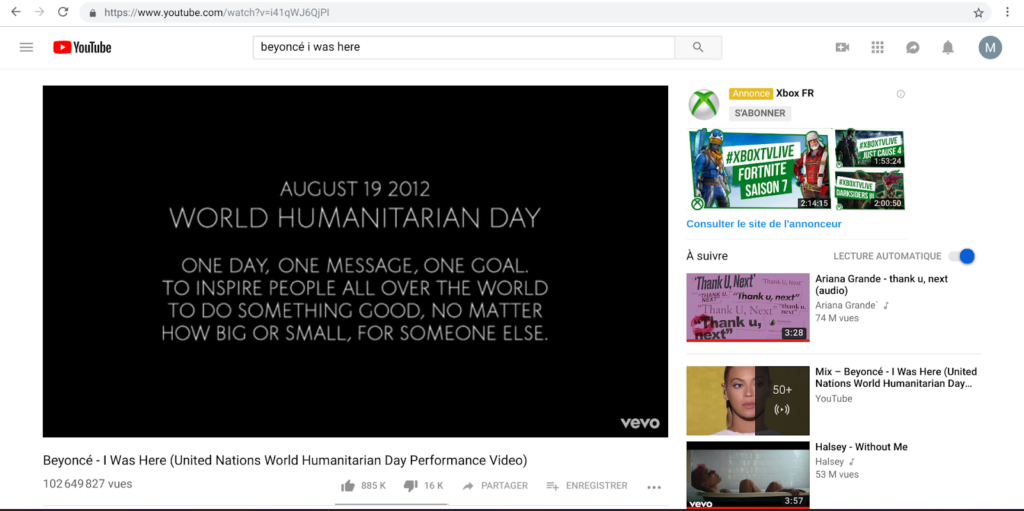Click the "Ariana Grande - thank u, next (audio)" title
Image resolution: width=1024 pixels, height=511 pixels.
tap(881, 284)
